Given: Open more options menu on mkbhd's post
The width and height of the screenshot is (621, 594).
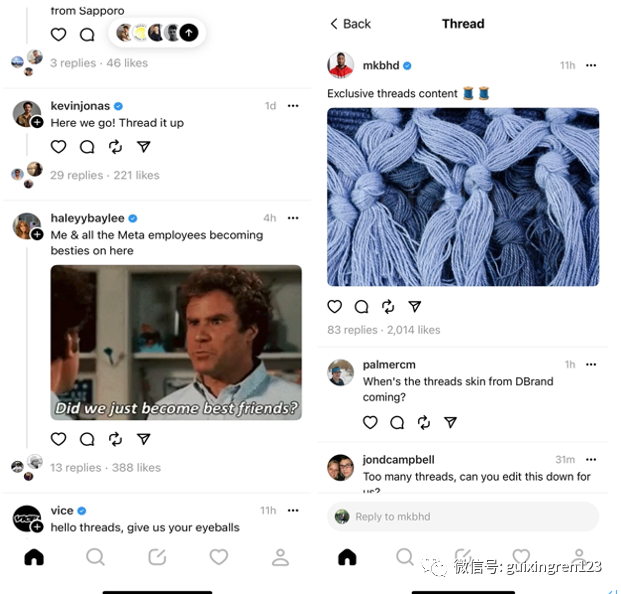Looking at the screenshot, I should point(591,65).
